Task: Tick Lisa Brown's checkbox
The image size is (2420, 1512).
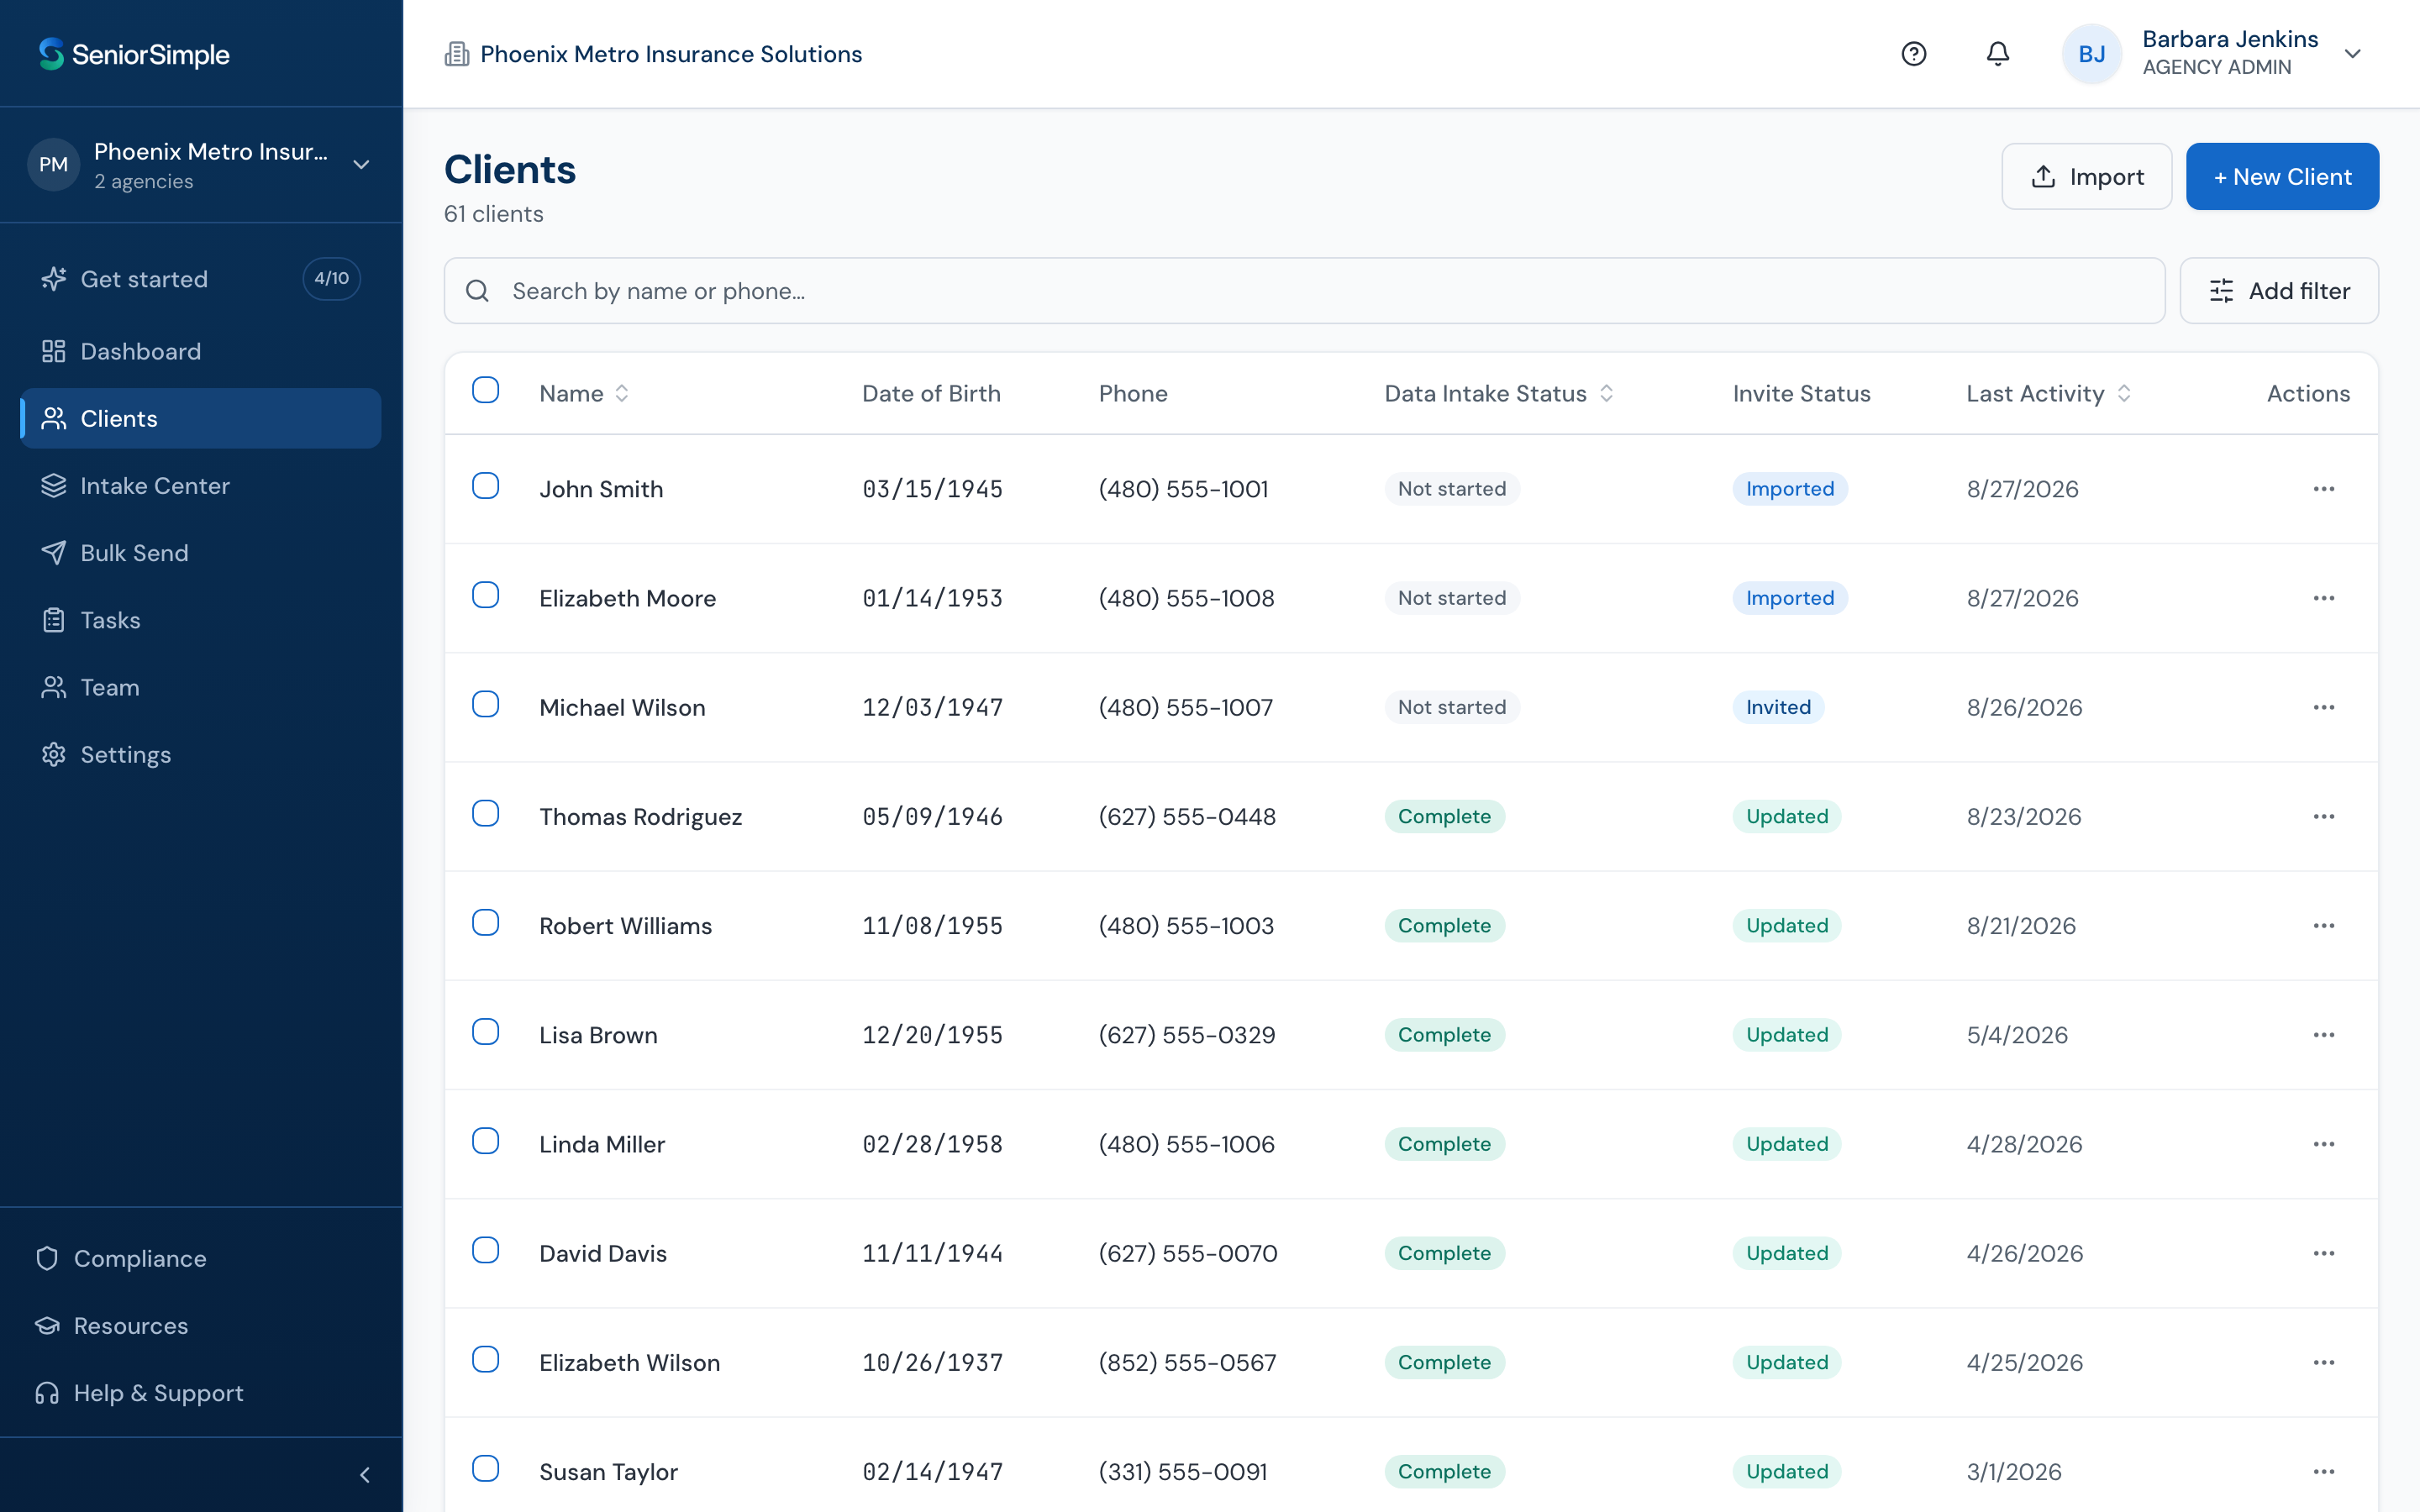Action: coord(485,1032)
